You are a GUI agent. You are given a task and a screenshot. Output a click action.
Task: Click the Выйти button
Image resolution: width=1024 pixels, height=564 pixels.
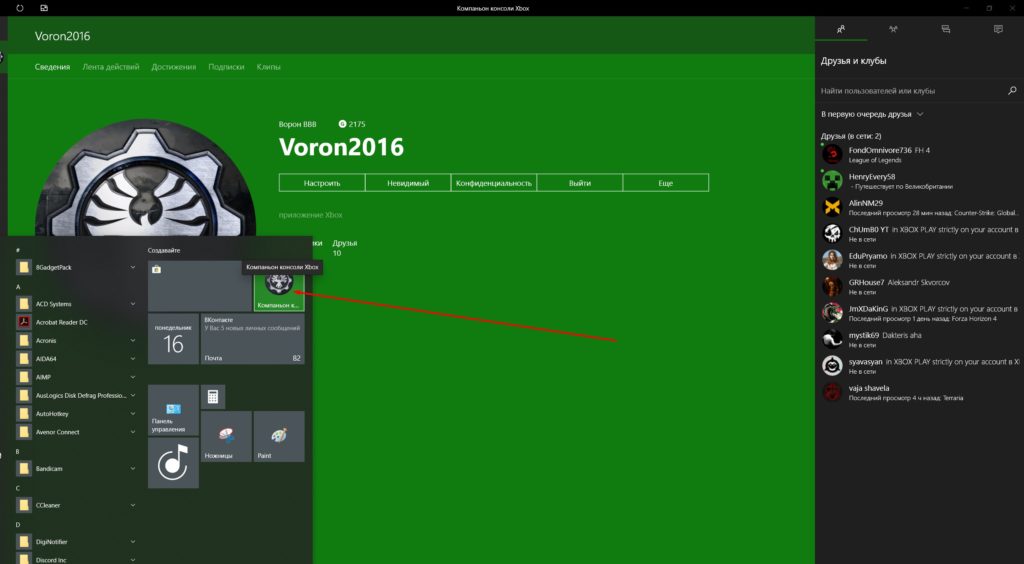[x=579, y=183]
